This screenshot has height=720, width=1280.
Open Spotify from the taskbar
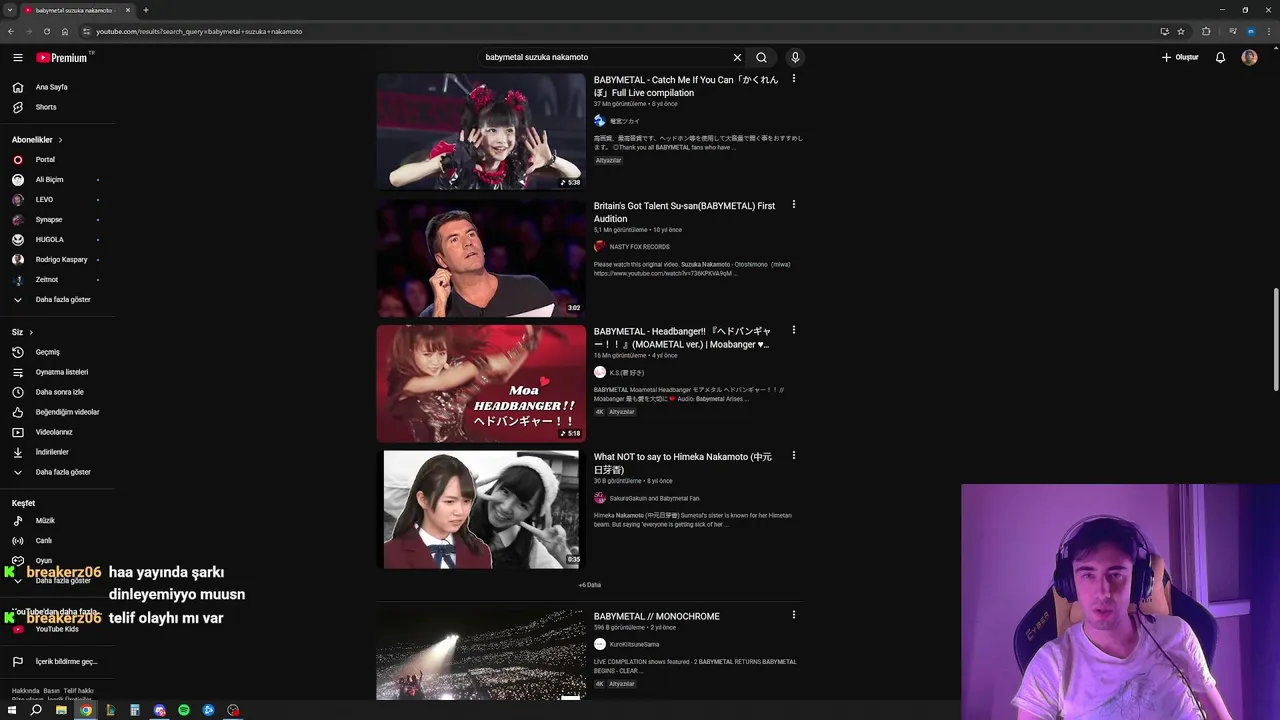point(184,710)
